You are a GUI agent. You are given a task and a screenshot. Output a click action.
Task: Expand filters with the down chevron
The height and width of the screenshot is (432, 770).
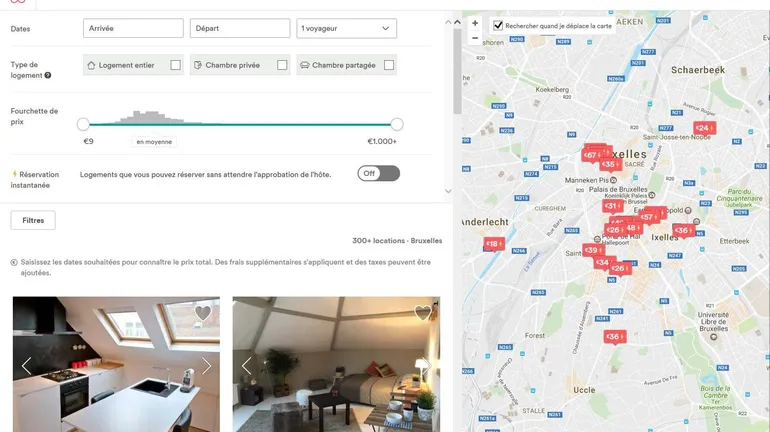click(x=448, y=191)
